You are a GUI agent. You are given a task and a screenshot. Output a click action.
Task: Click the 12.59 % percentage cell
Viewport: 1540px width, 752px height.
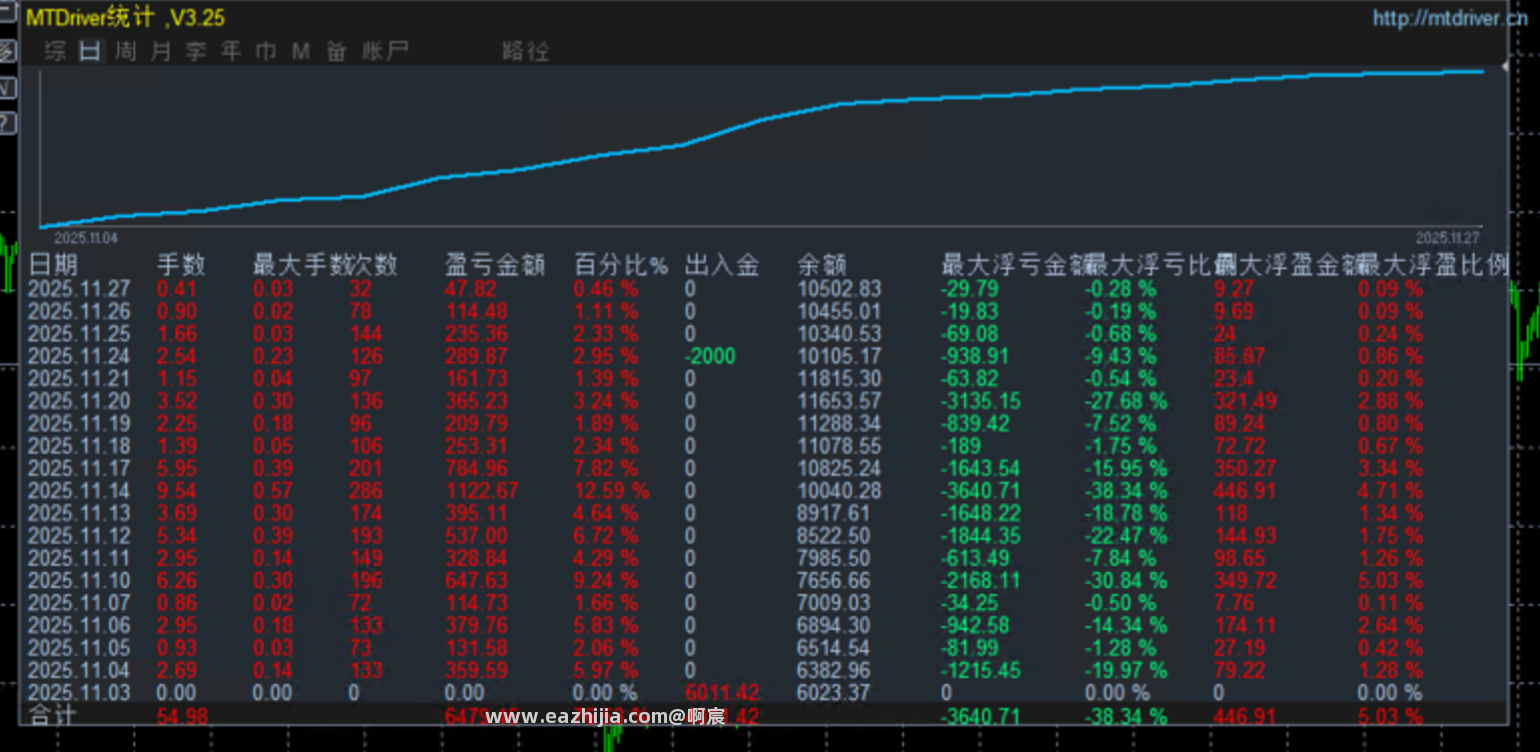[612, 491]
